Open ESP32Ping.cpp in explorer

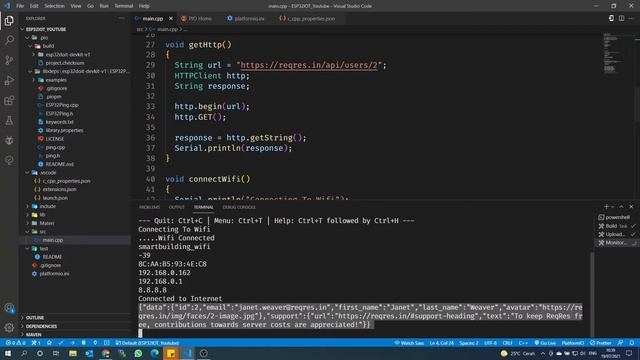[x=62, y=105]
